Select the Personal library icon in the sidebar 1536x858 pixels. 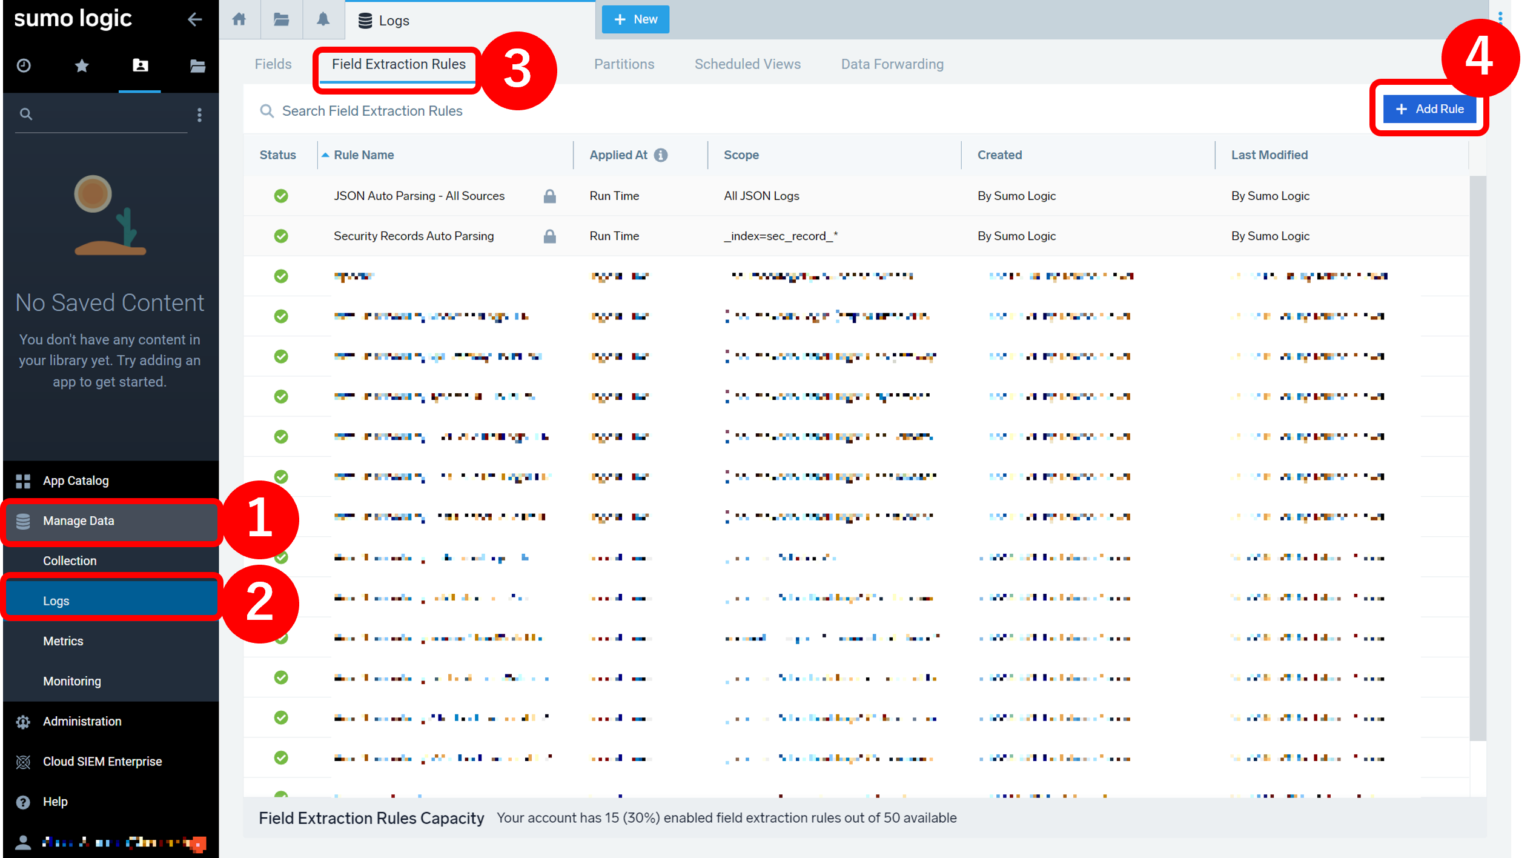pos(139,65)
